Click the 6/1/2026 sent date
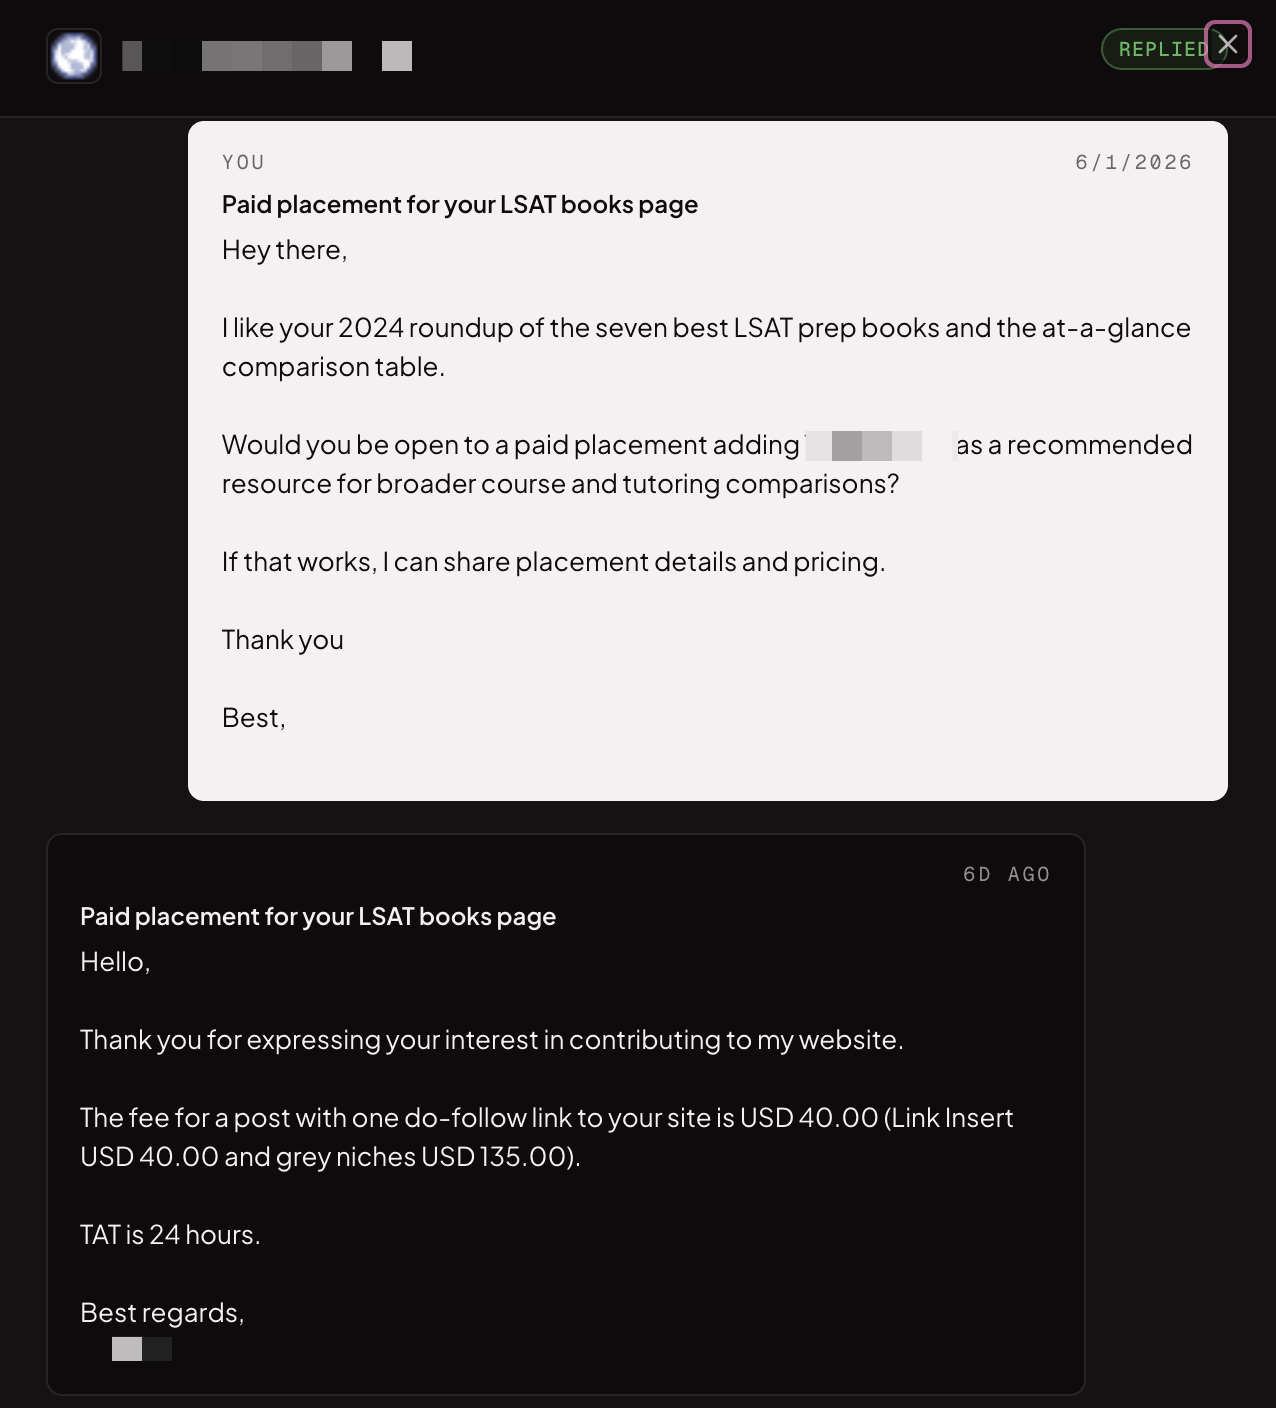Viewport: 1276px width, 1408px height. coord(1133,162)
